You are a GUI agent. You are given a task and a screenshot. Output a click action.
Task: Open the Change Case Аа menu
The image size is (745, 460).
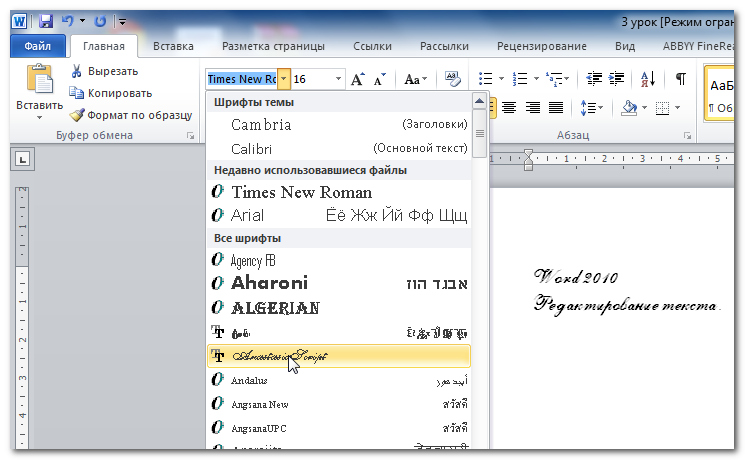click(x=415, y=79)
